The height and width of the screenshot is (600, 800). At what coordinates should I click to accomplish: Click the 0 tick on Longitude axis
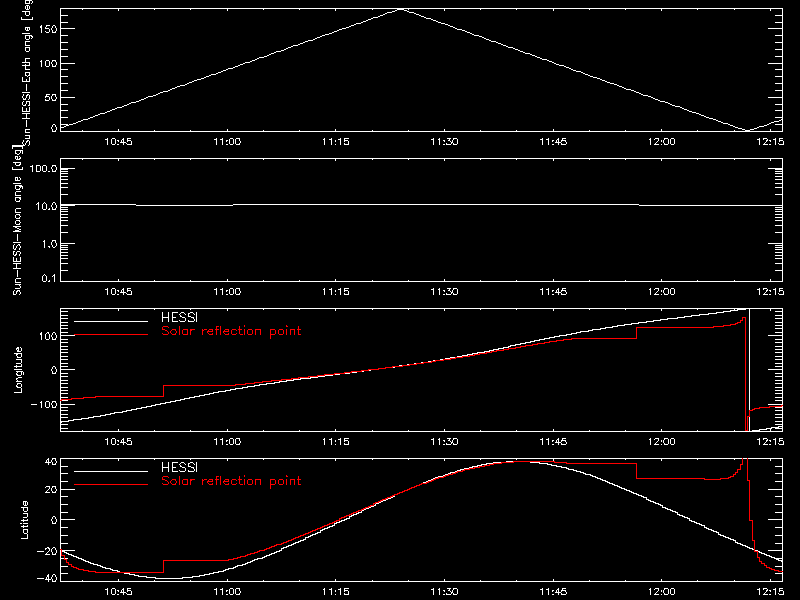click(54, 370)
